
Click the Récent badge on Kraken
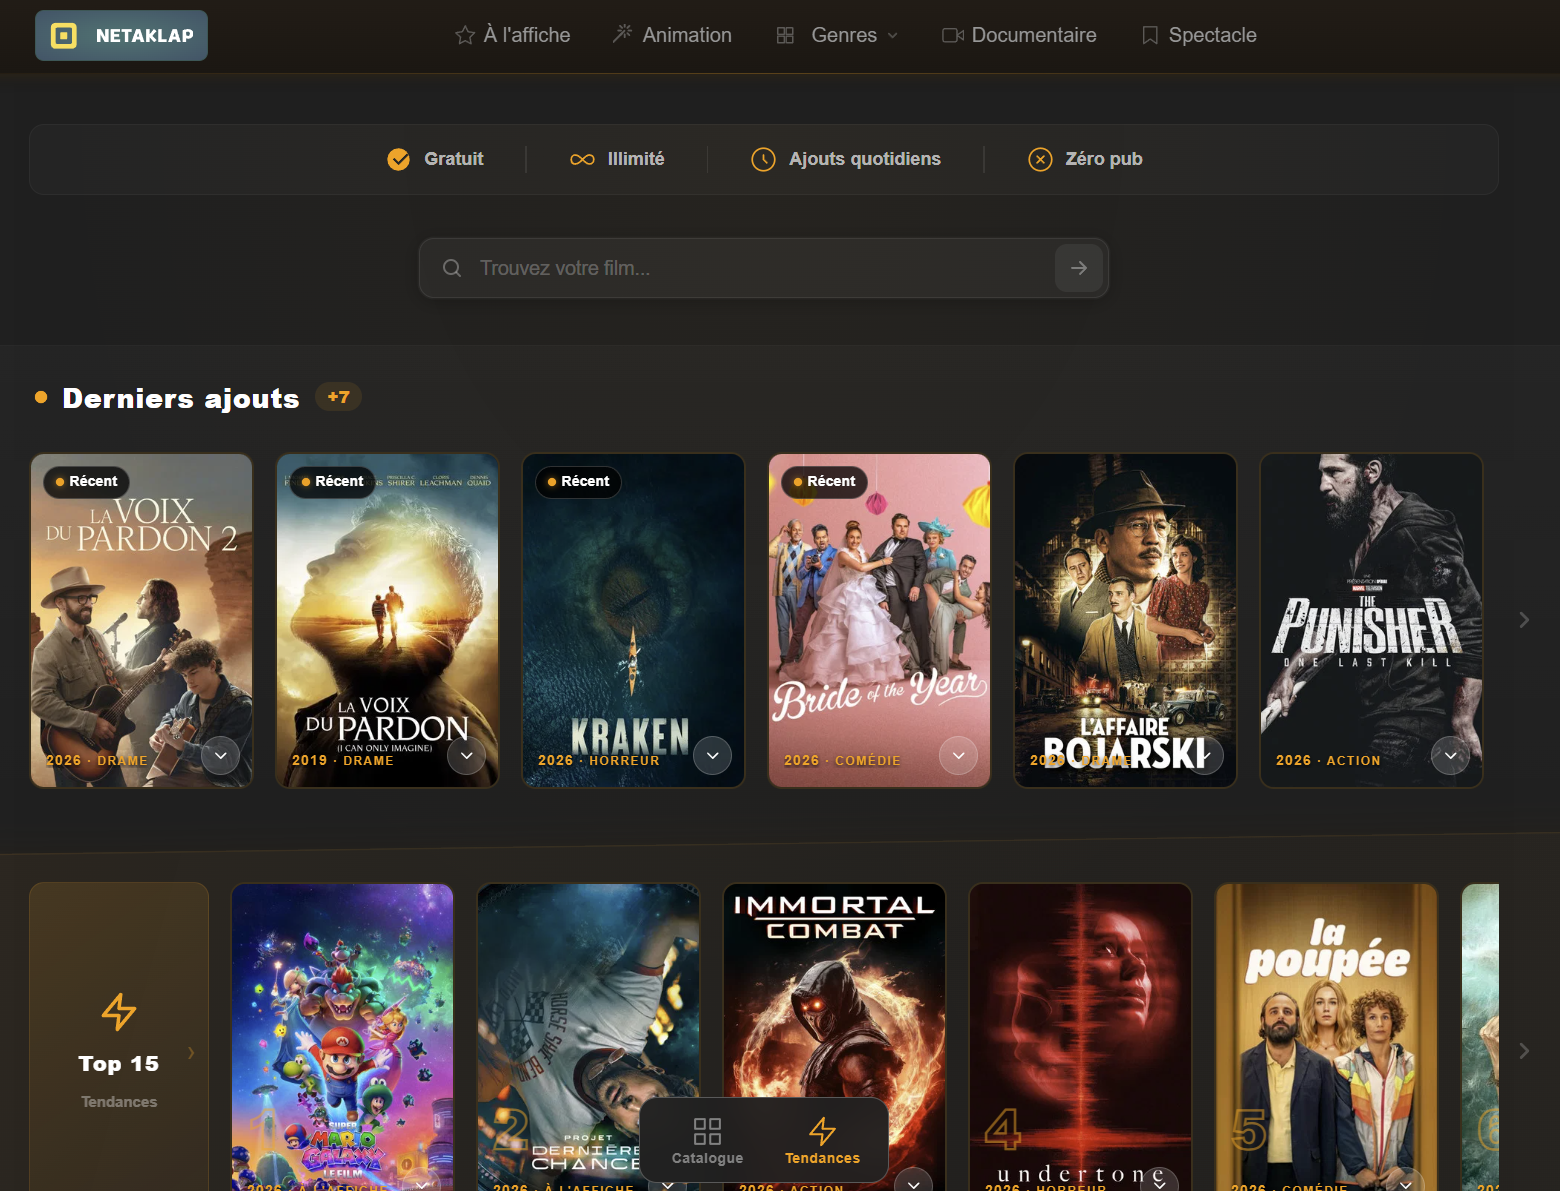pos(578,482)
